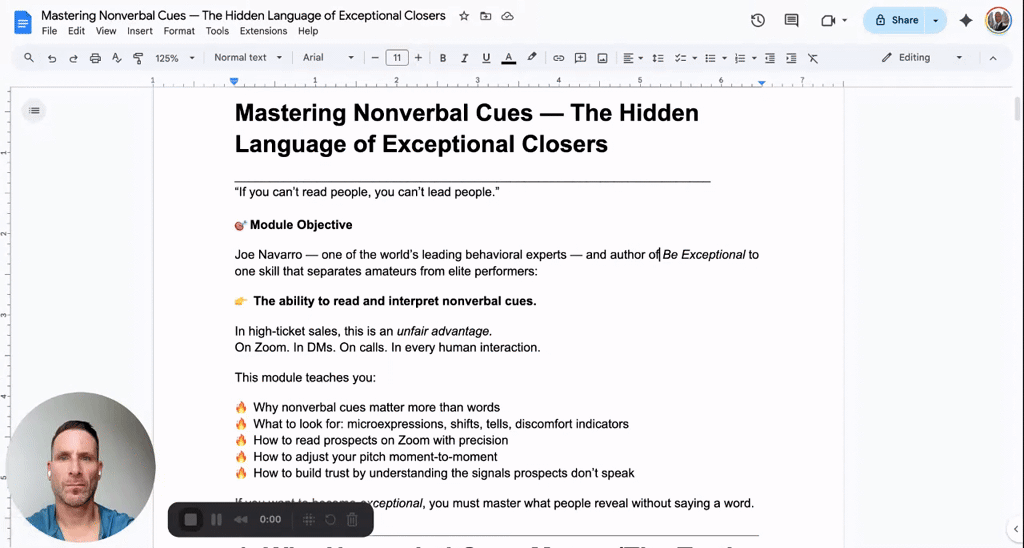Viewport: 1024px width, 548px height.
Task: Toggle underline formatting
Action: click(486, 58)
